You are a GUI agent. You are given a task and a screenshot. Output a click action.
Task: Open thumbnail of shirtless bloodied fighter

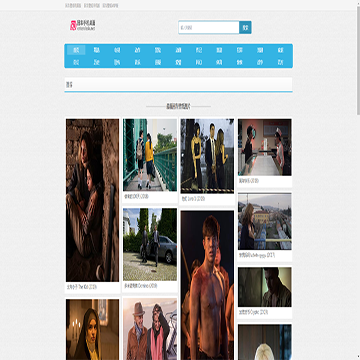click(x=207, y=285)
